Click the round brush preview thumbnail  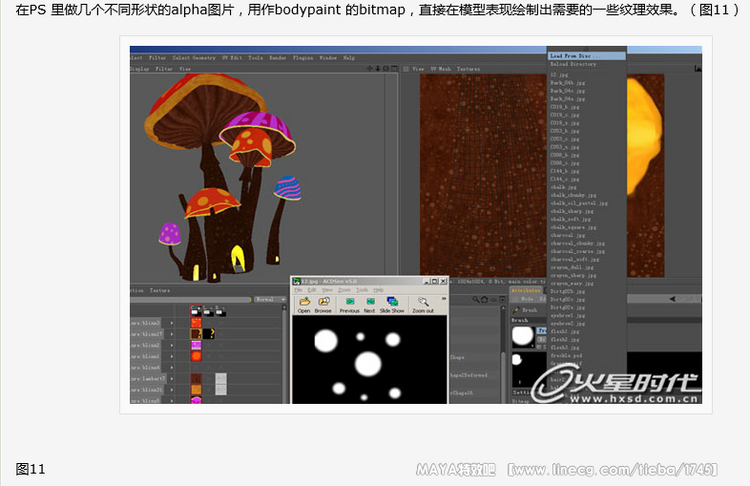click(x=523, y=336)
